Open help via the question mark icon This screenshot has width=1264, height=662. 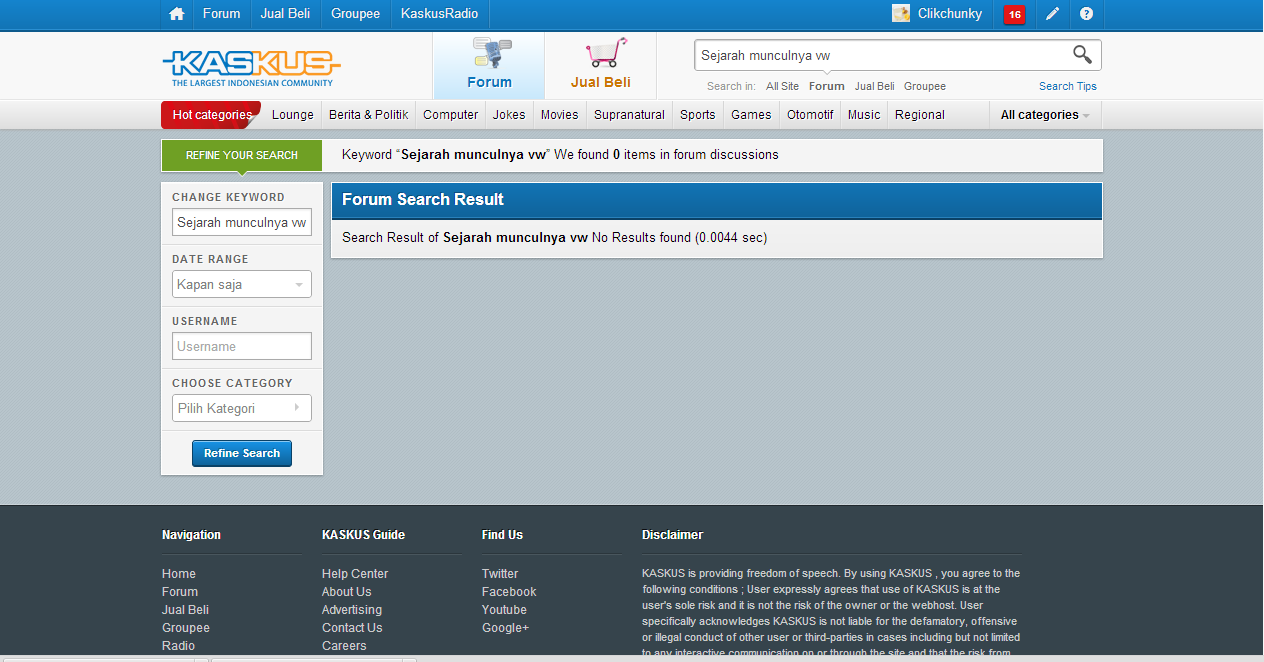coord(1086,14)
